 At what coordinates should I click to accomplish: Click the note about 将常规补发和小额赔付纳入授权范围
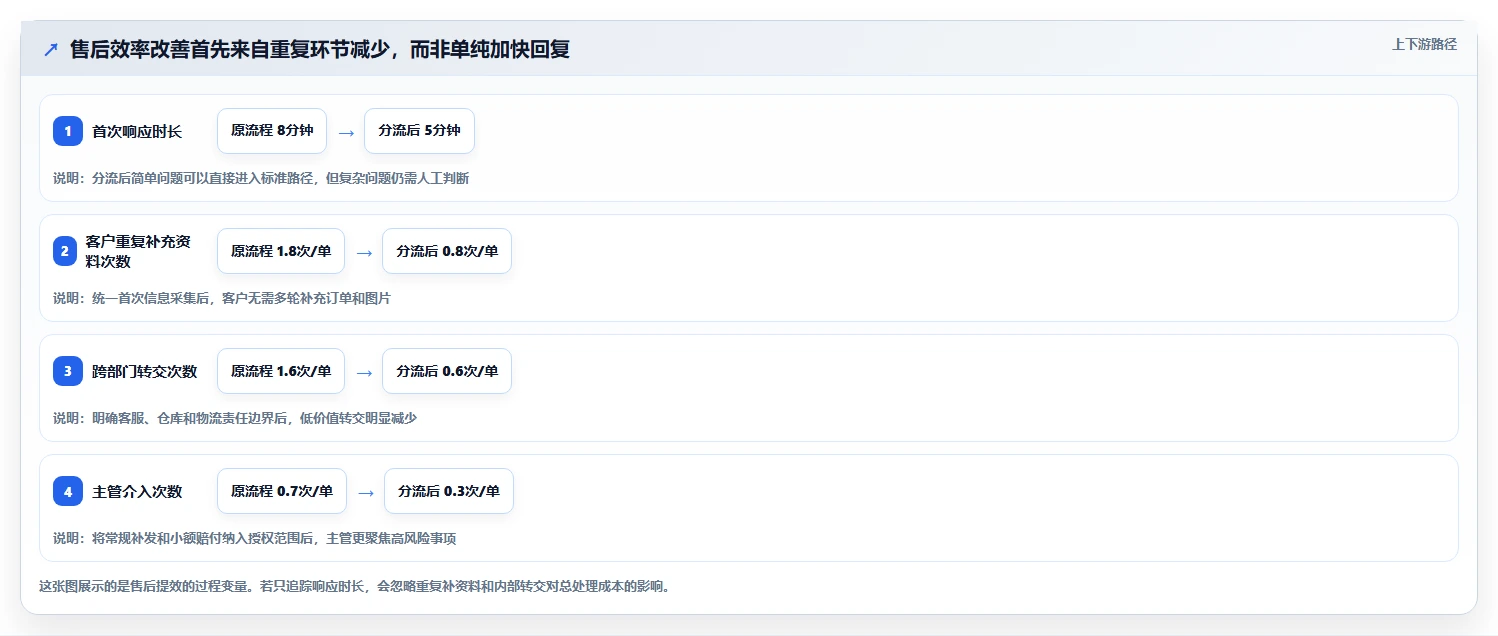255,538
